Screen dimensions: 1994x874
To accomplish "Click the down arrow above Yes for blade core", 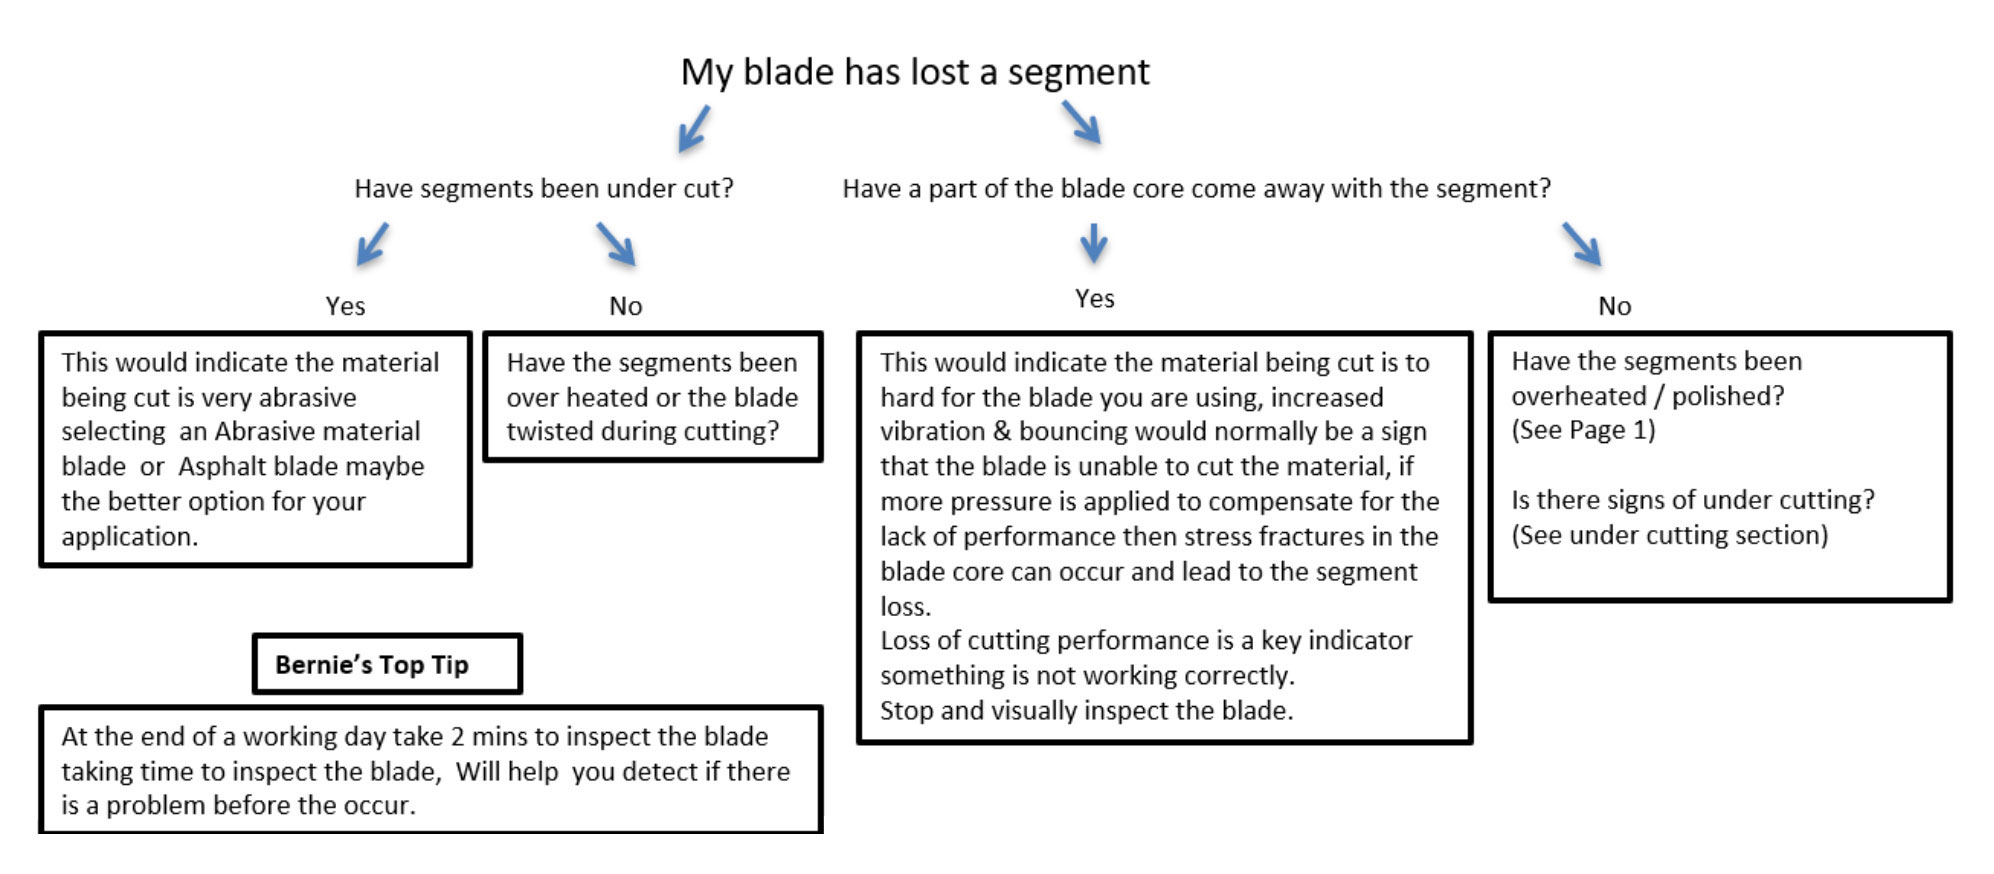I will 1094,242.
